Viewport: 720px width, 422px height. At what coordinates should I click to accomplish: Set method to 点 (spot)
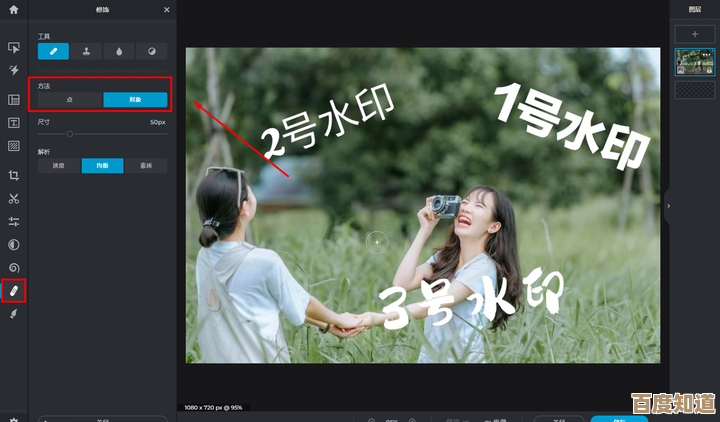pos(70,100)
